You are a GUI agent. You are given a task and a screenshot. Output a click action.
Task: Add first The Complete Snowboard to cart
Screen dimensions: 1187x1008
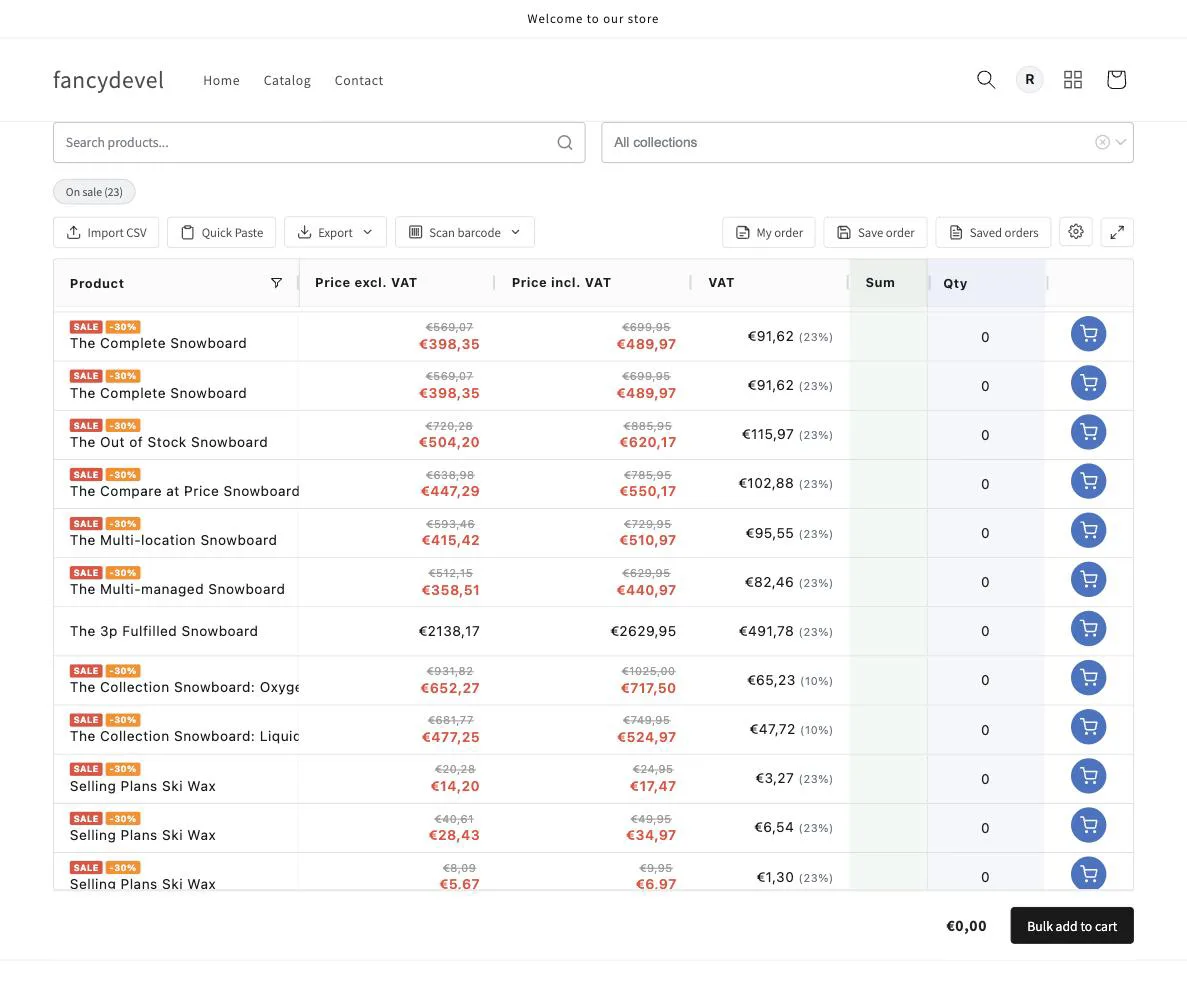1088,334
